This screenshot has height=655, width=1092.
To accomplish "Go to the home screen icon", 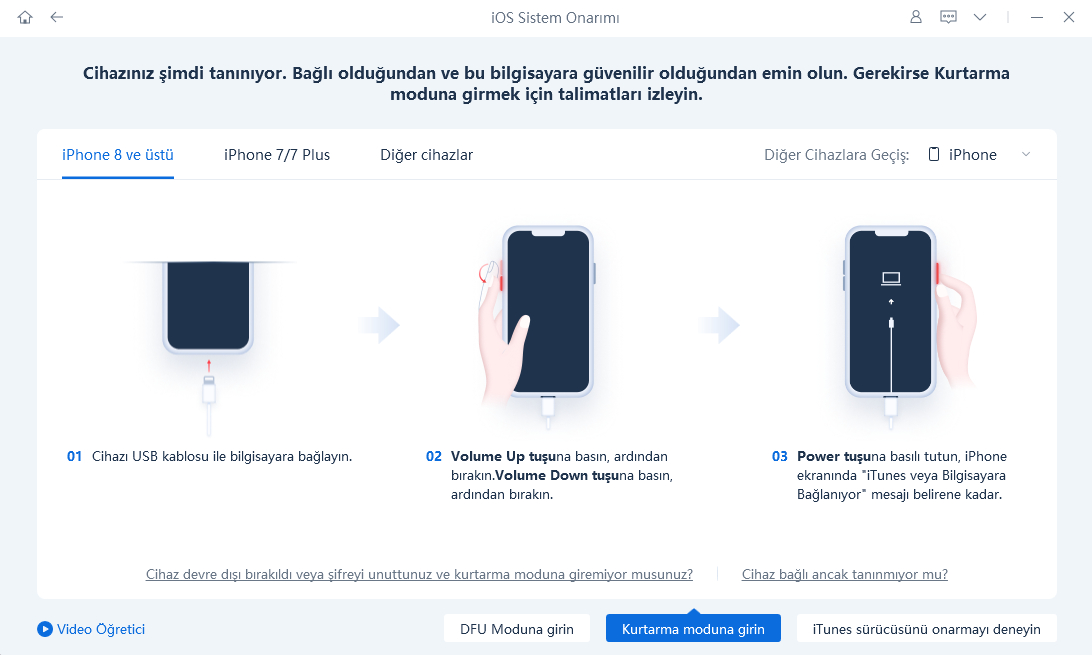I will pyautogui.click(x=25, y=17).
